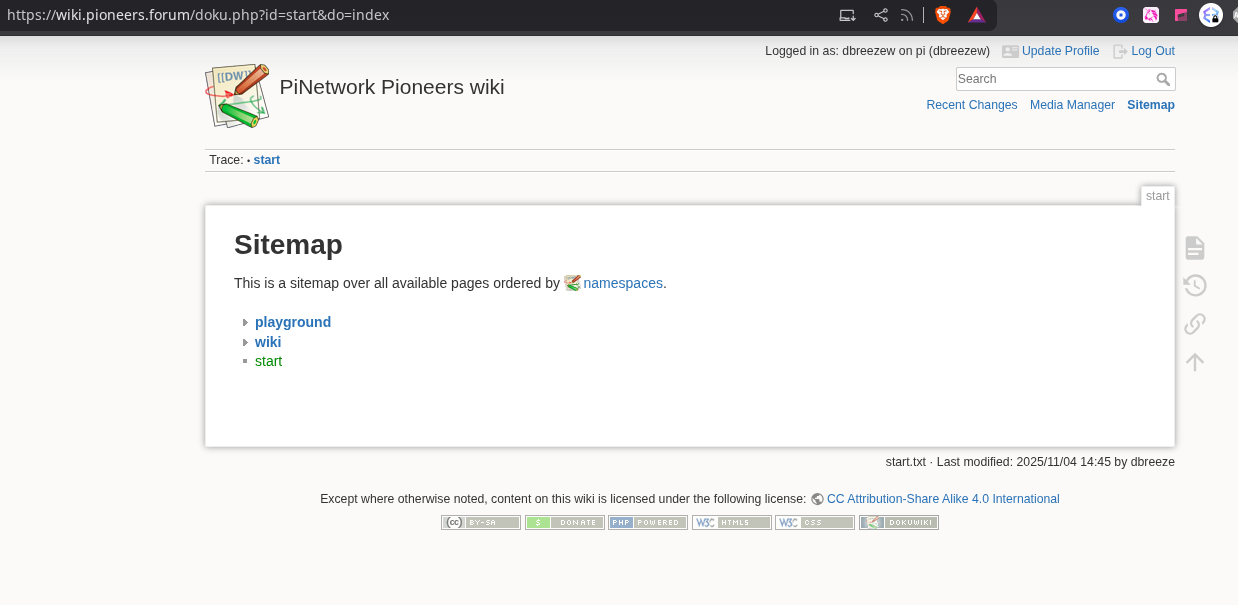The width and height of the screenshot is (1238, 605).
Task: Open Old revisions history icon
Action: [1194, 286]
